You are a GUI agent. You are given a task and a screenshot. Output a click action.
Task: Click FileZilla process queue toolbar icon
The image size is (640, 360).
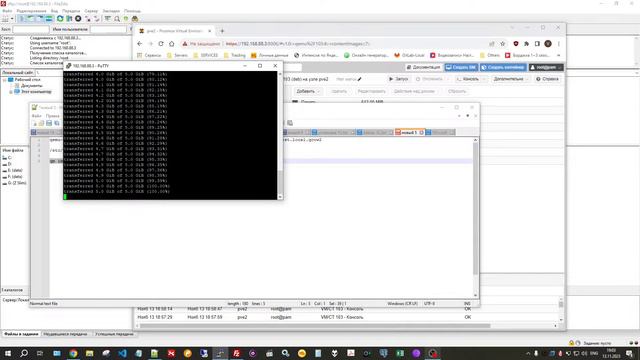[69, 19]
